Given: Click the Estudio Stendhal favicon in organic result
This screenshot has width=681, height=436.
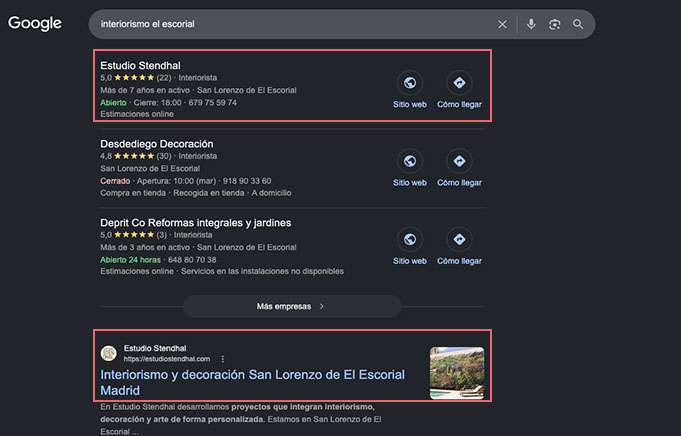Looking at the screenshot, I should tap(109, 353).
